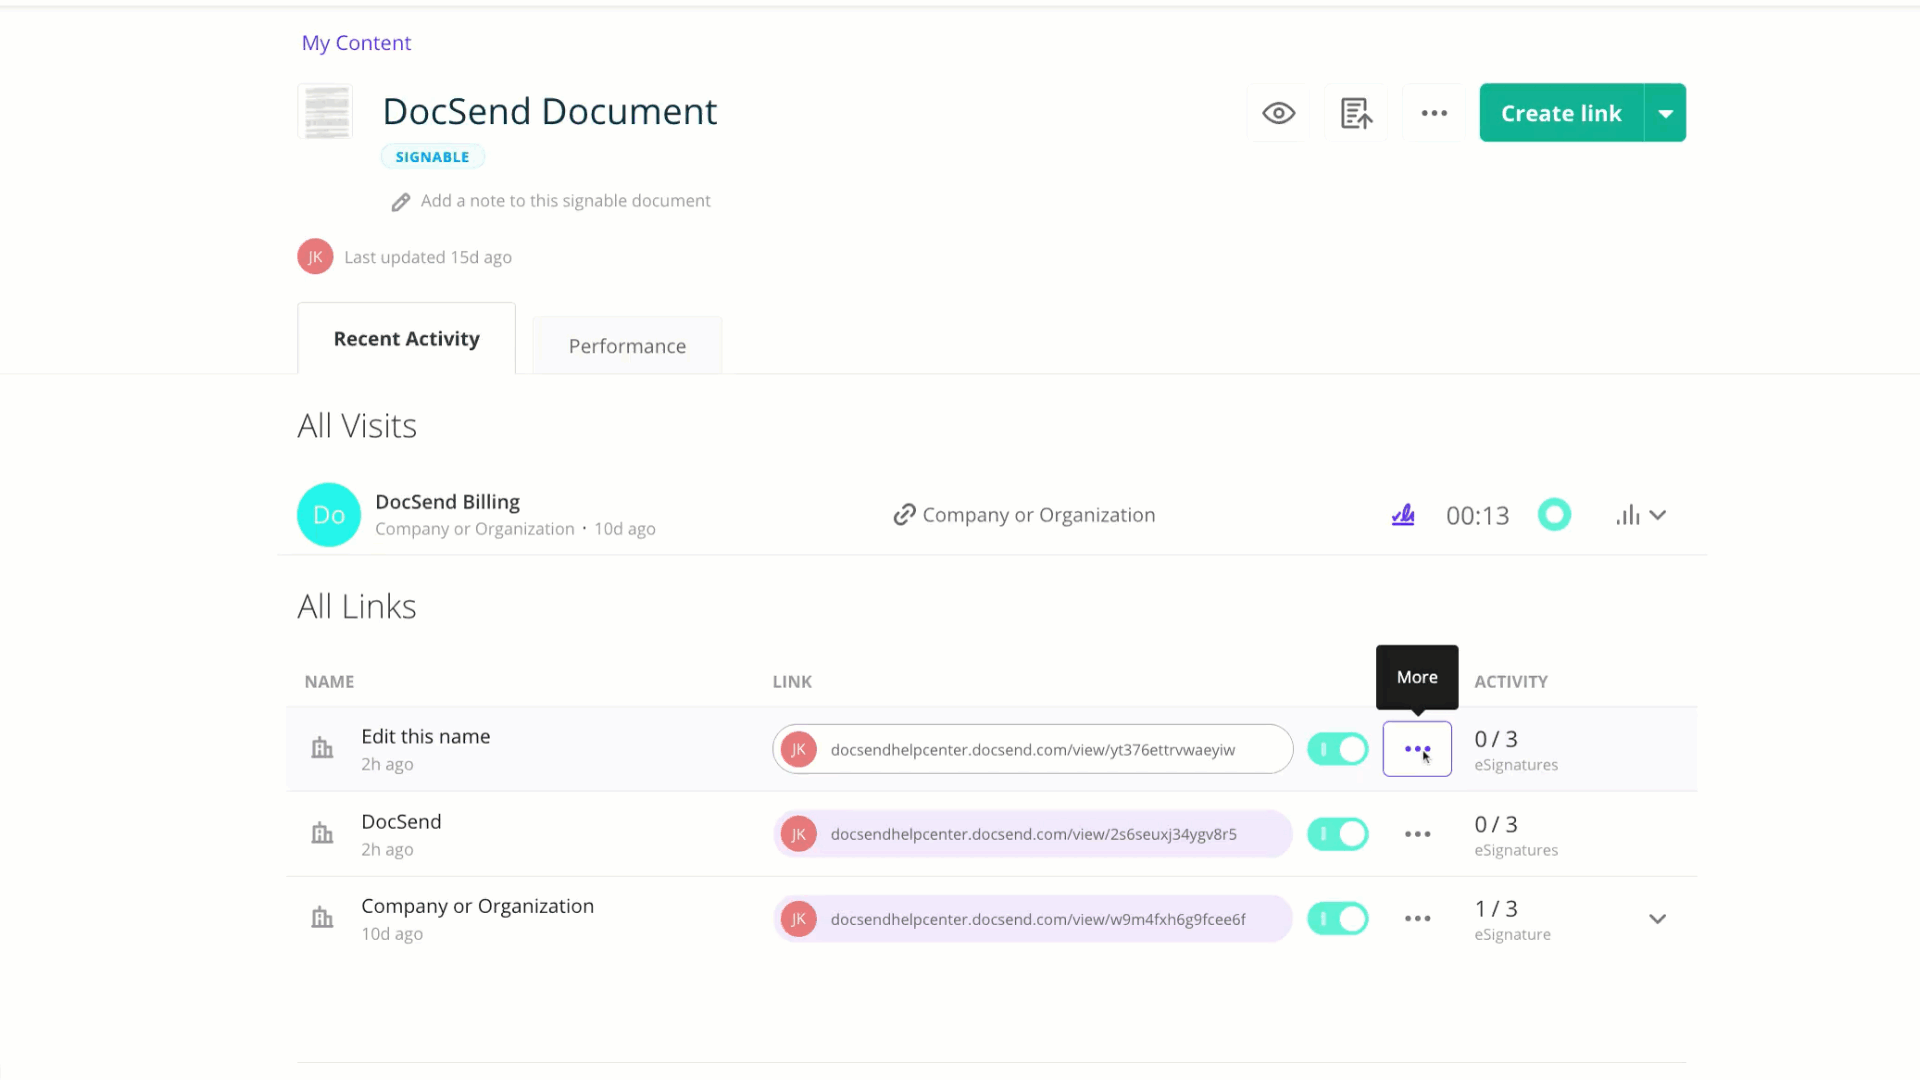Click the JK avatar in the 2s6seuxj34ygv8r5 link
Viewport: 1920px width, 1080px height.
point(798,834)
